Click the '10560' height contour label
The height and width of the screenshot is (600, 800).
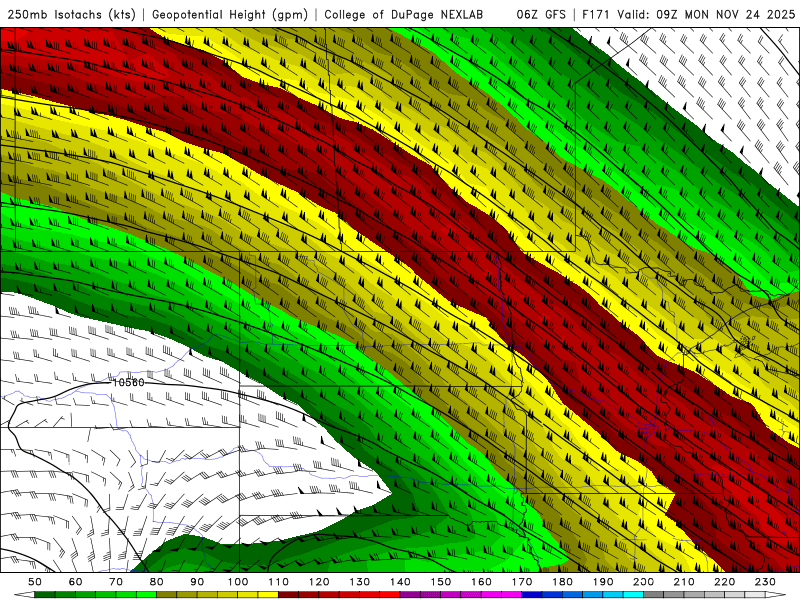pos(129,383)
